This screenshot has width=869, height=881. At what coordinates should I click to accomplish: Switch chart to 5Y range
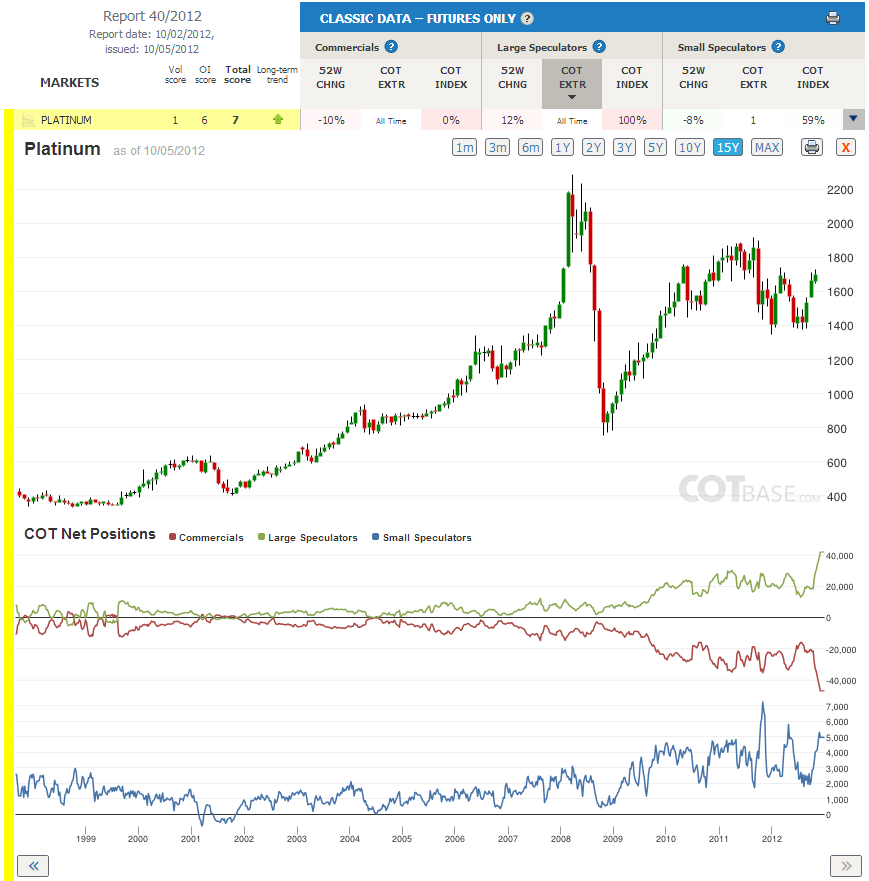click(x=656, y=147)
